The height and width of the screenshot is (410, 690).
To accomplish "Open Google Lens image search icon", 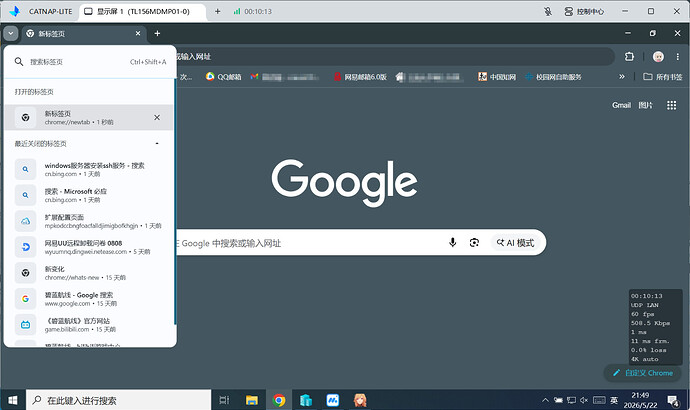I will [x=474, y=242].
